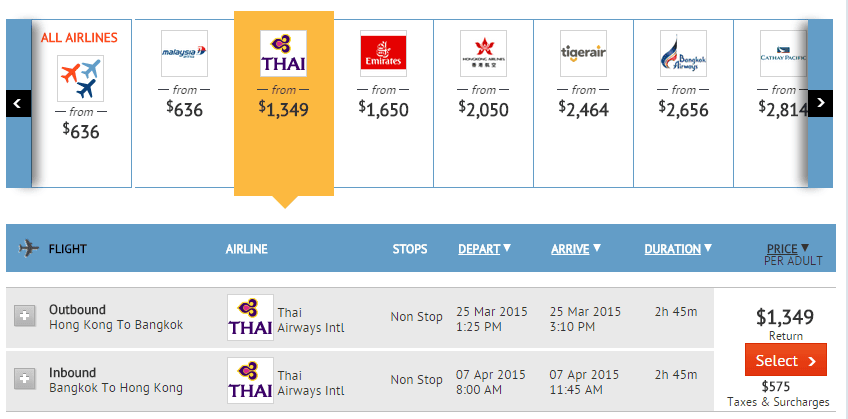The width and height of the screenshot is (848, 419).
Task: Pick the Cathay Pacific logo
Action: [783, 53]
